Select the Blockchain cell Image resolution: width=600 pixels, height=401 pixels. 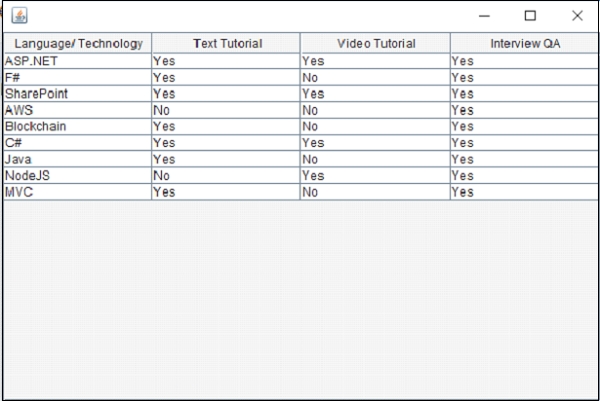click(77, 127)
